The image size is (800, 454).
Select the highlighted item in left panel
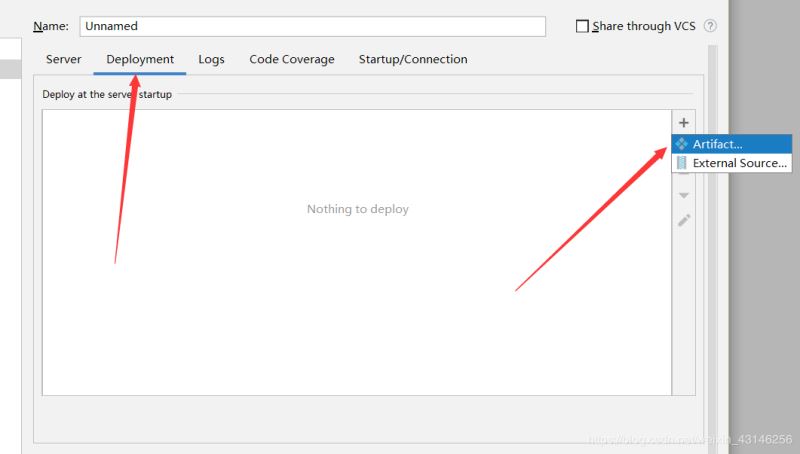point(10,69)
